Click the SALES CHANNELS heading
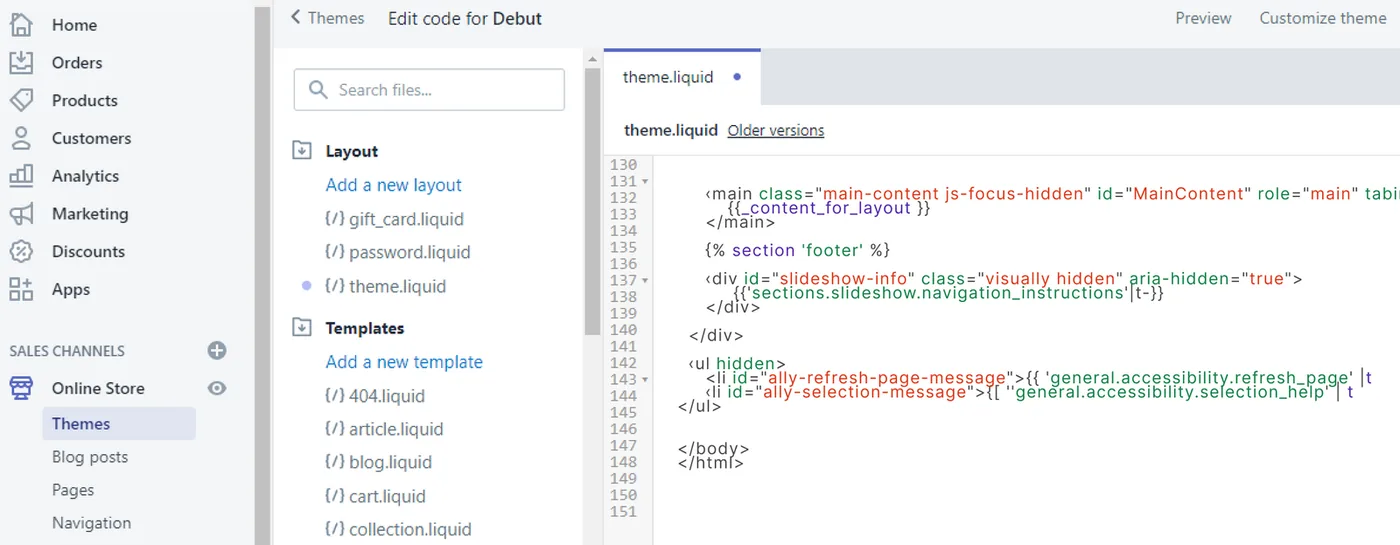This screenshot has width=1400, height=545. 67,351
